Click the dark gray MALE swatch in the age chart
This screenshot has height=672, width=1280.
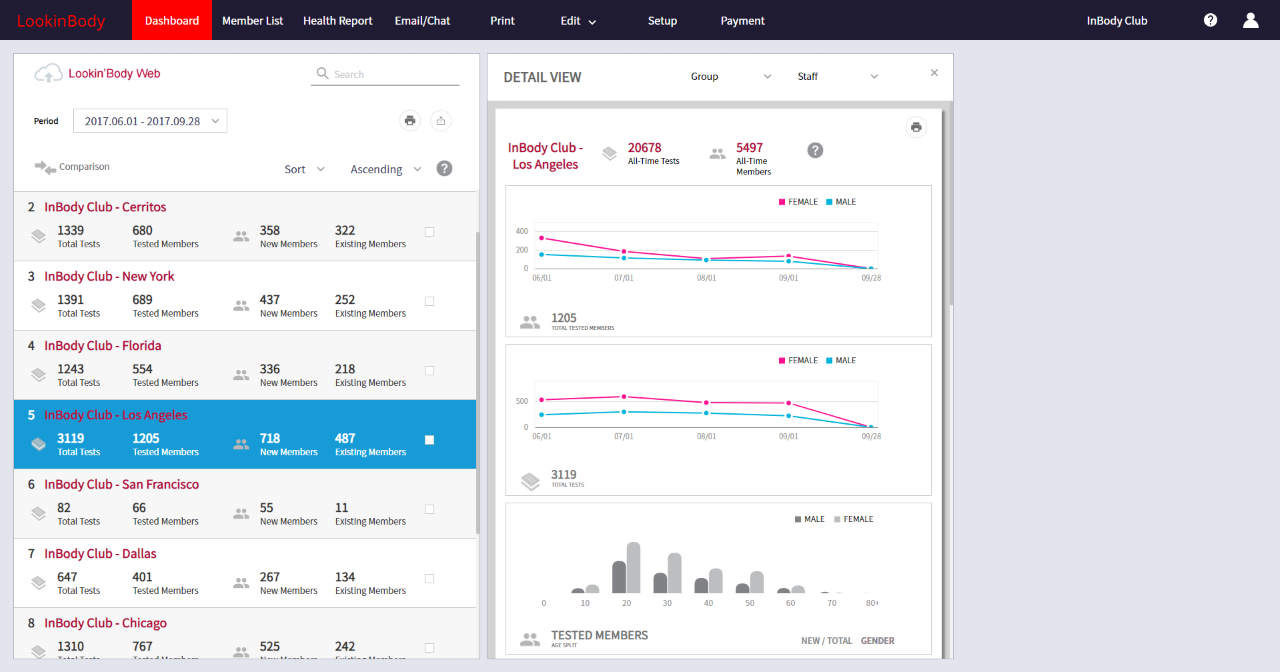[x=798, y=519]
